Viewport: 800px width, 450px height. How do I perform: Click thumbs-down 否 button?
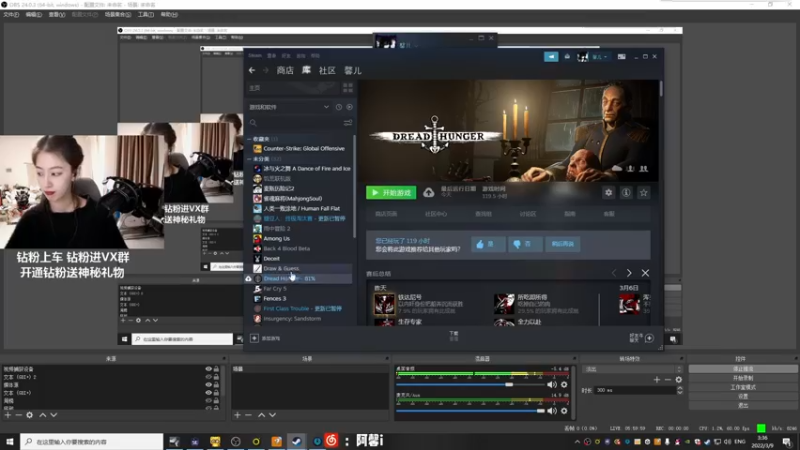coord(524,244)
